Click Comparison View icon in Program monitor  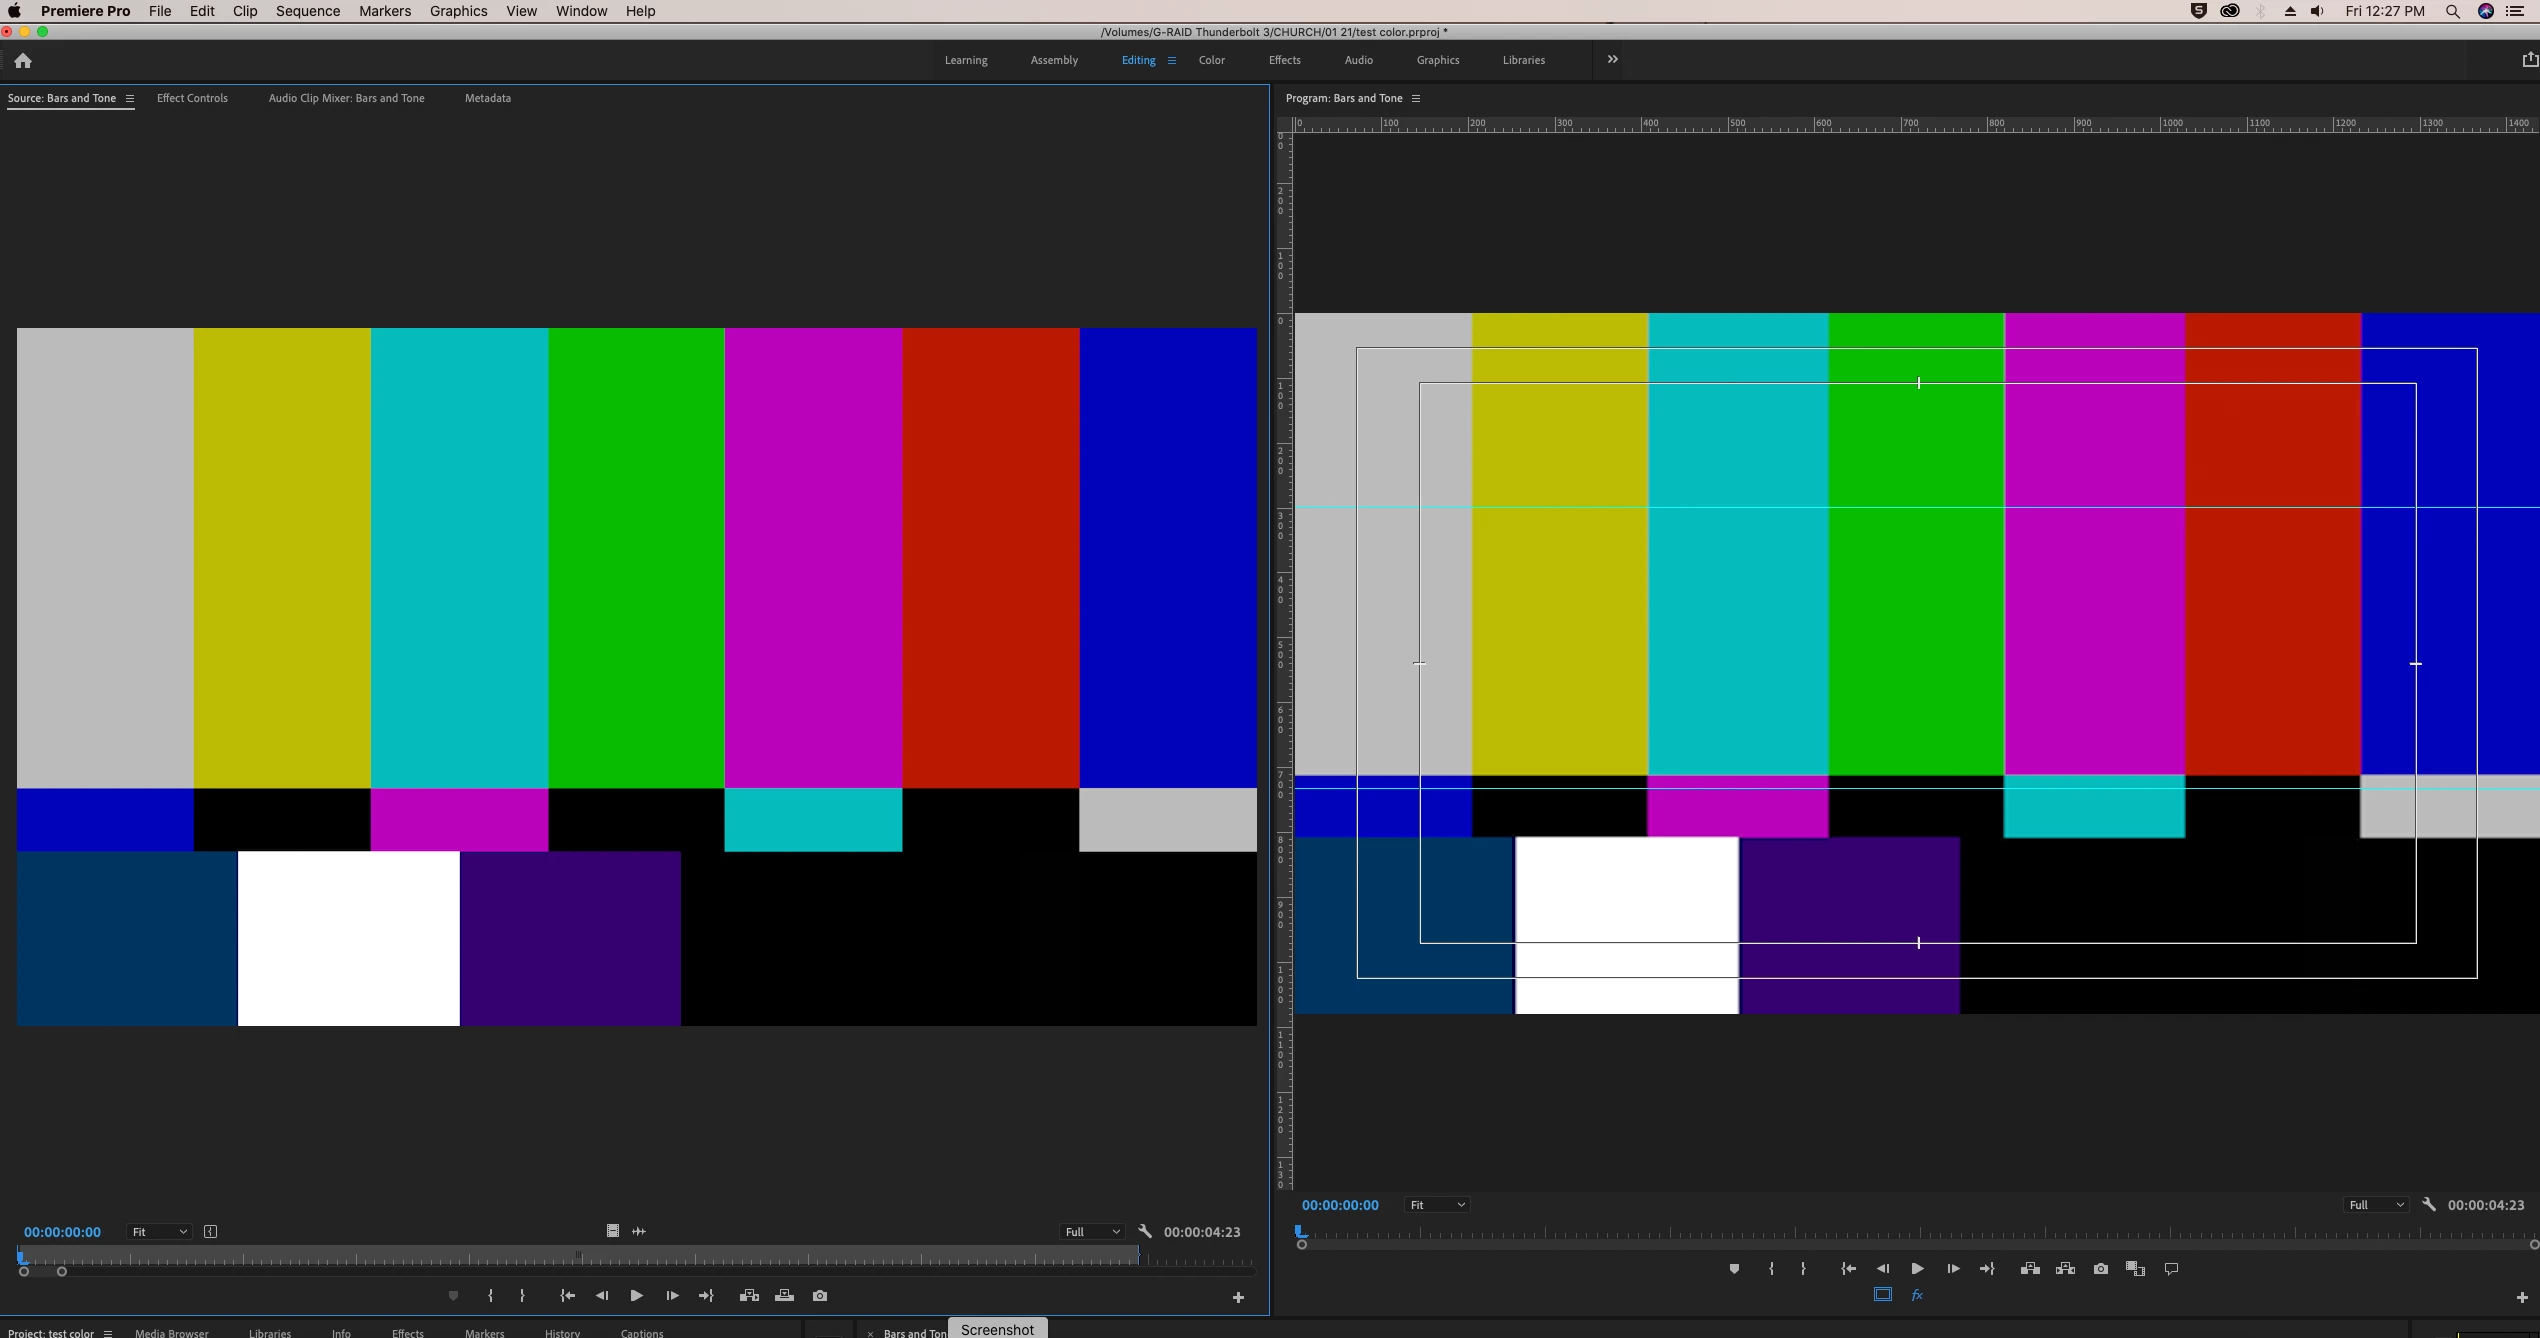pyautogui.click(x=2135, y=1268)
